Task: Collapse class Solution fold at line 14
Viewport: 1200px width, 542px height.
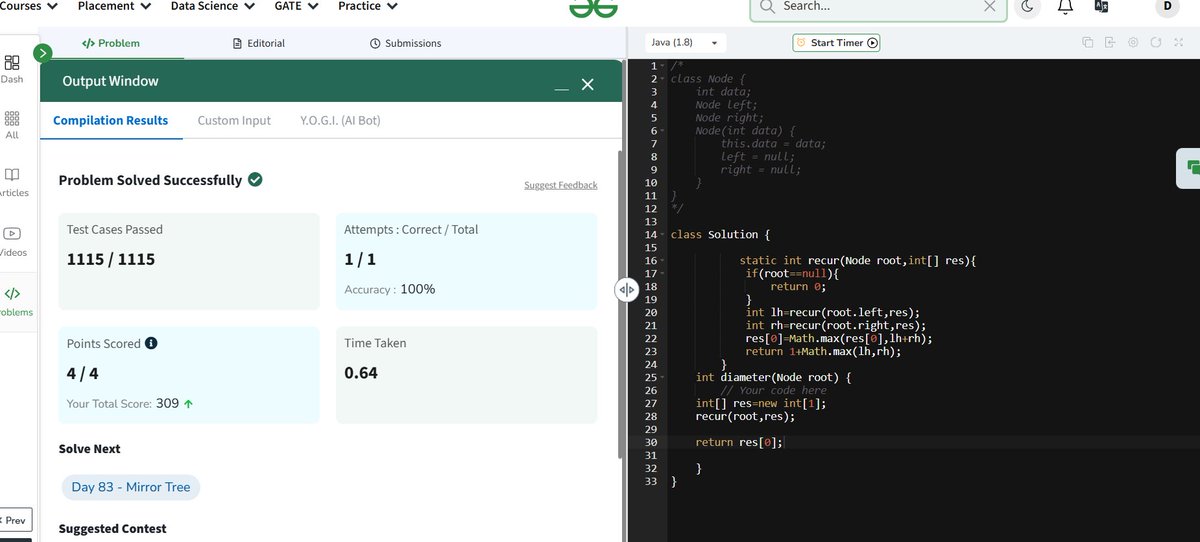Action: (662, 234)
